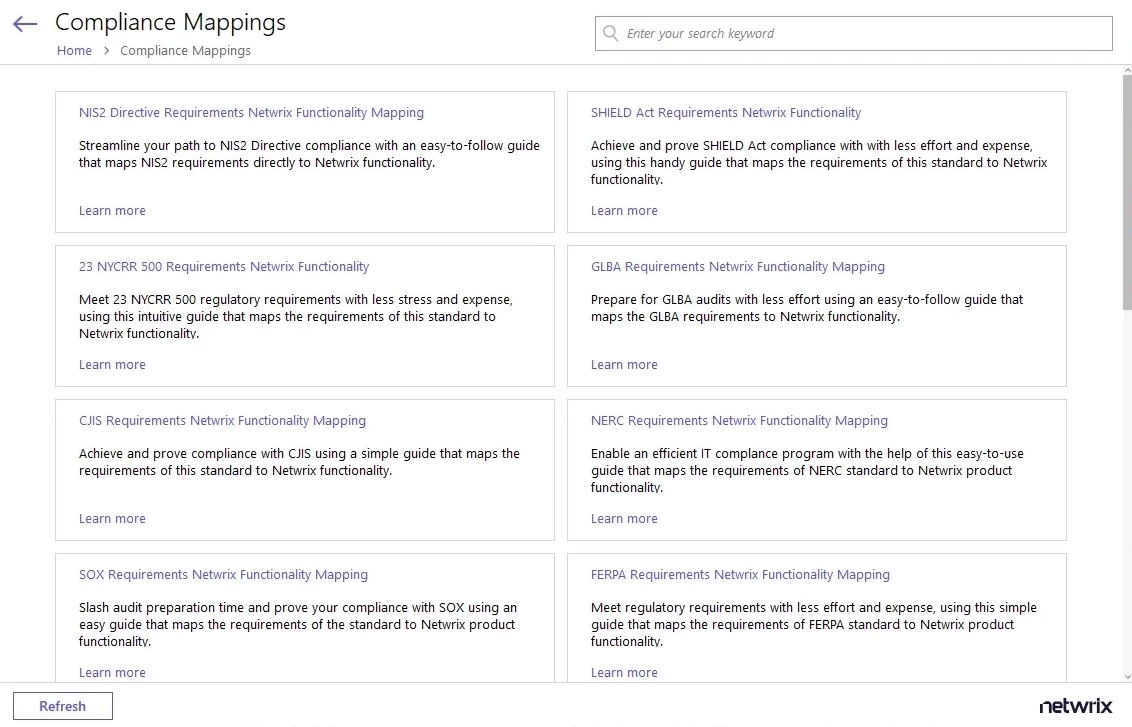Screen dimensions: 1132x727
Task: Open the GLBA Requirements mapping guide
Action: (x=737, y=266)
